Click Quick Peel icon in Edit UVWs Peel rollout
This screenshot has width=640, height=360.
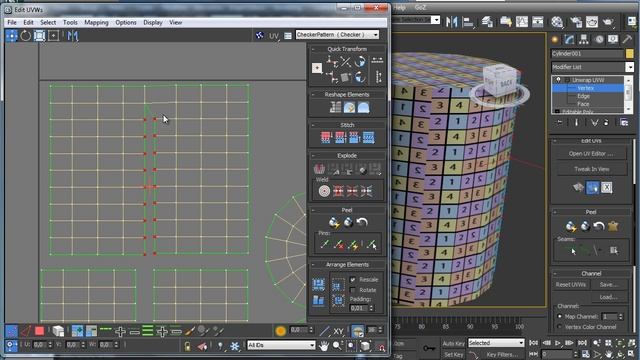click(x=334, y=222)
